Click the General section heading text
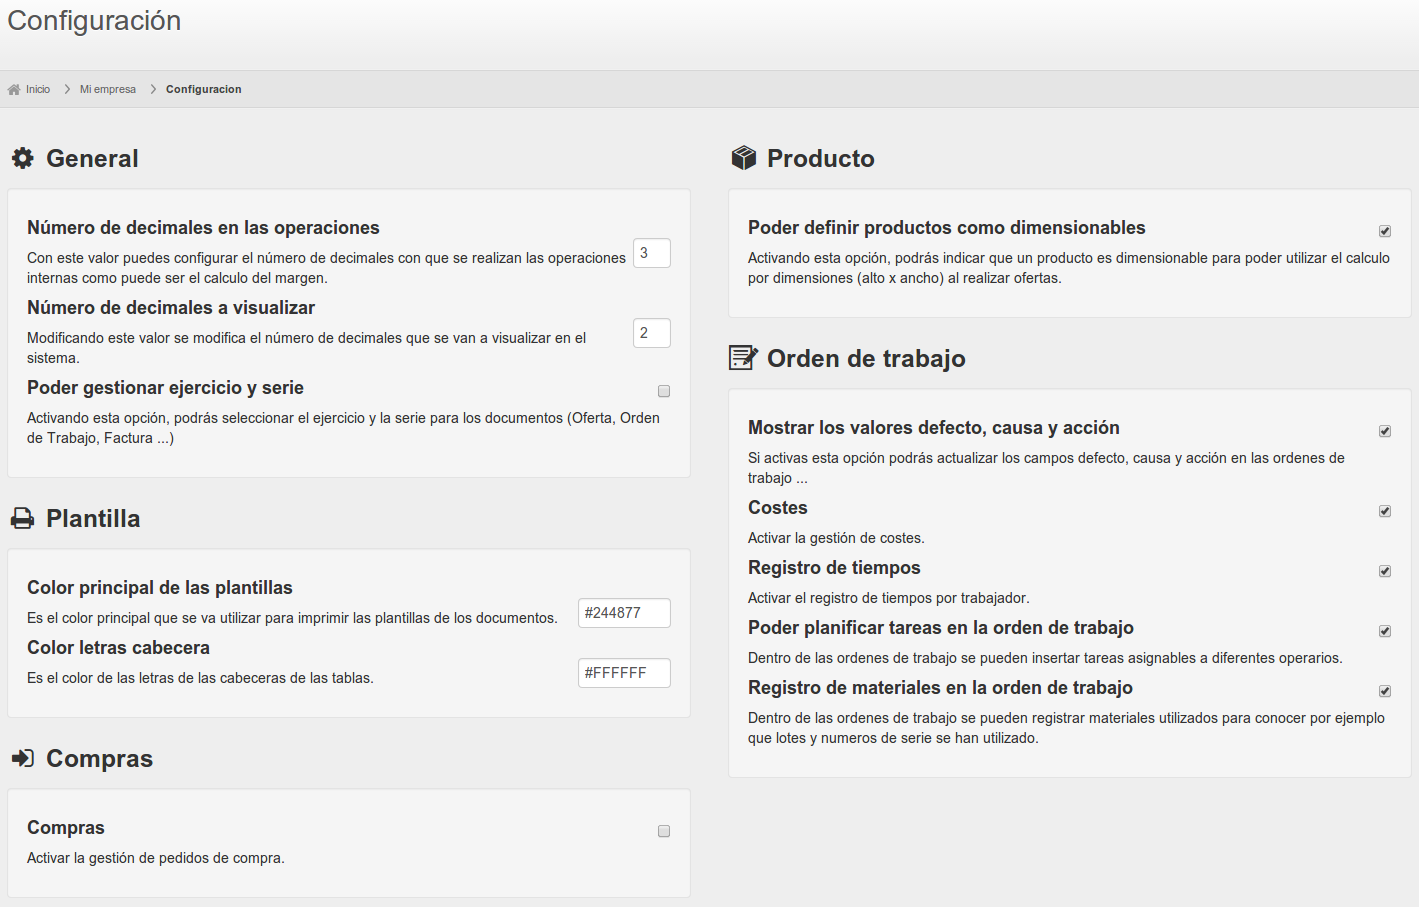 click(x=92, y=158)
